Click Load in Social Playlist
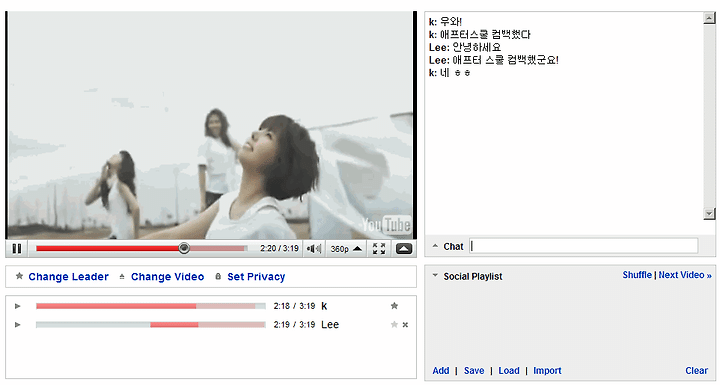The width and height of the screenshot is (720, 385). coord(509,370)
